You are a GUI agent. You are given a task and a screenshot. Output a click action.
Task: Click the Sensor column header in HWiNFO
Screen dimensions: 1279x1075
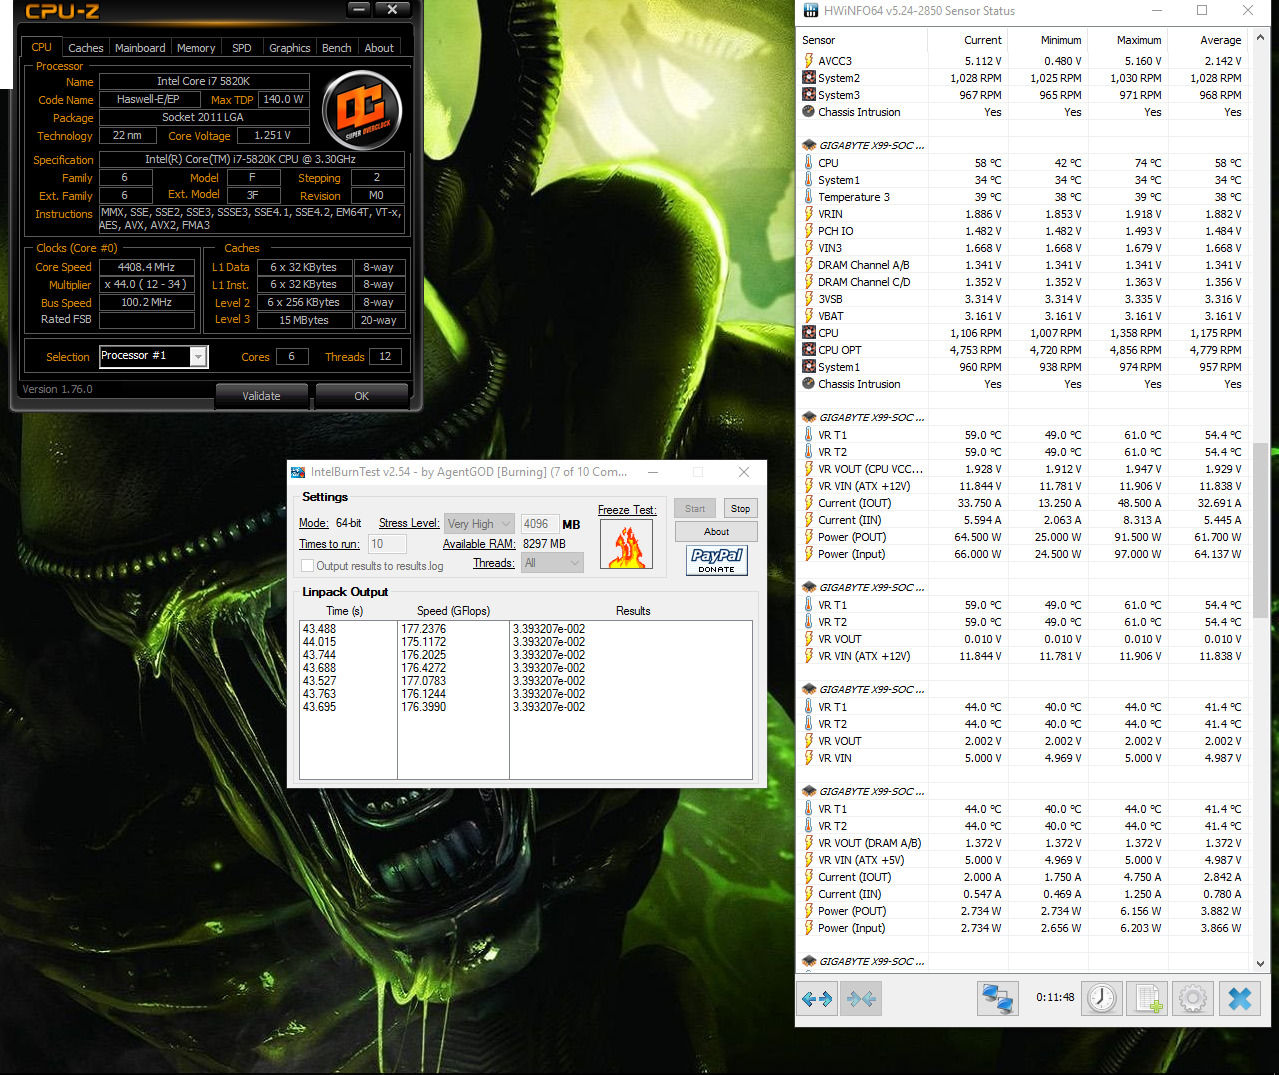coord(863,40)
